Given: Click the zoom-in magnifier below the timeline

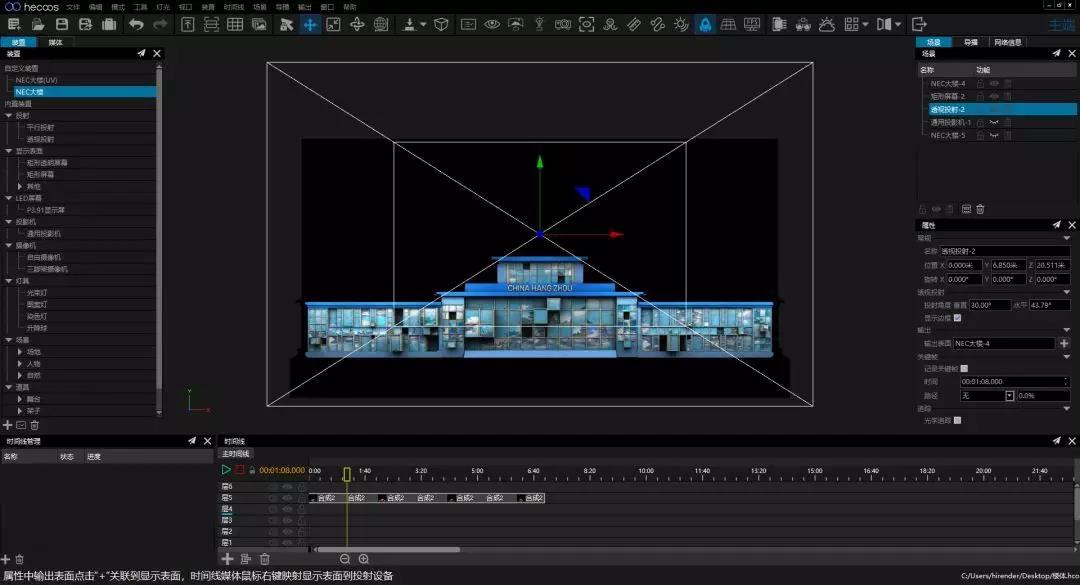Looking at the screenshot, I should coord(363,558).
